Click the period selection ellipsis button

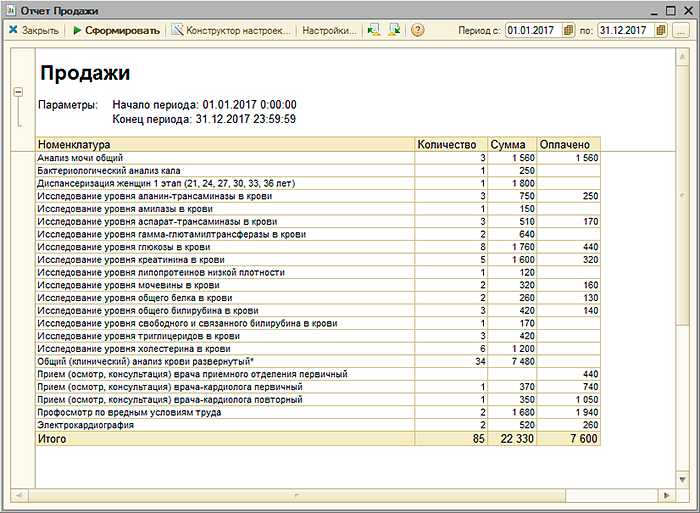click(683, 30)
